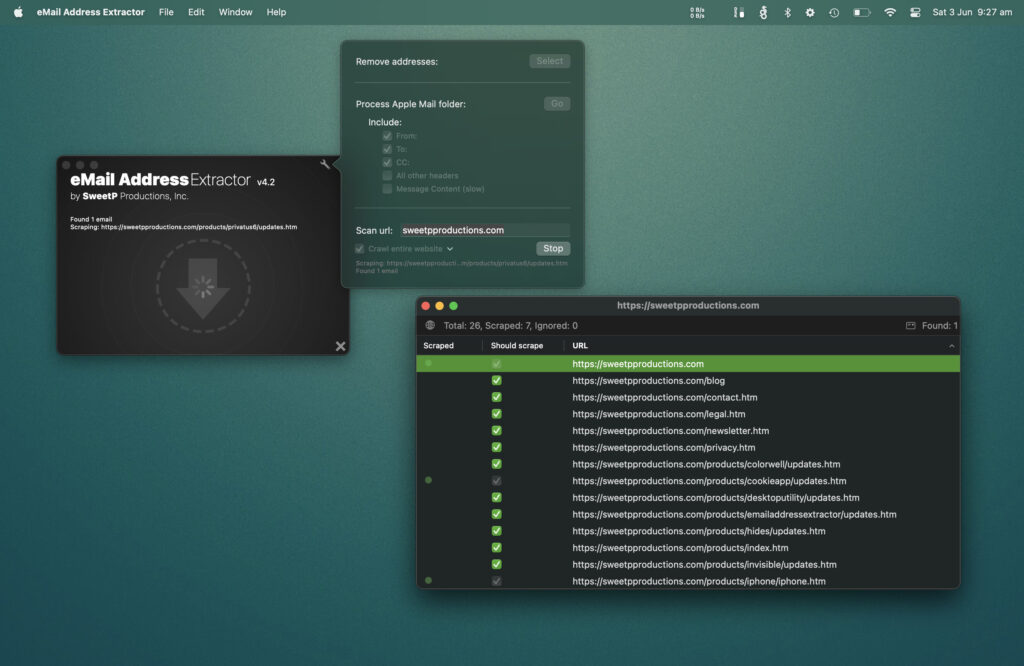
Task: Toggle Should scrape checkbox for privacy.htm
Action: tap(496, 447)
